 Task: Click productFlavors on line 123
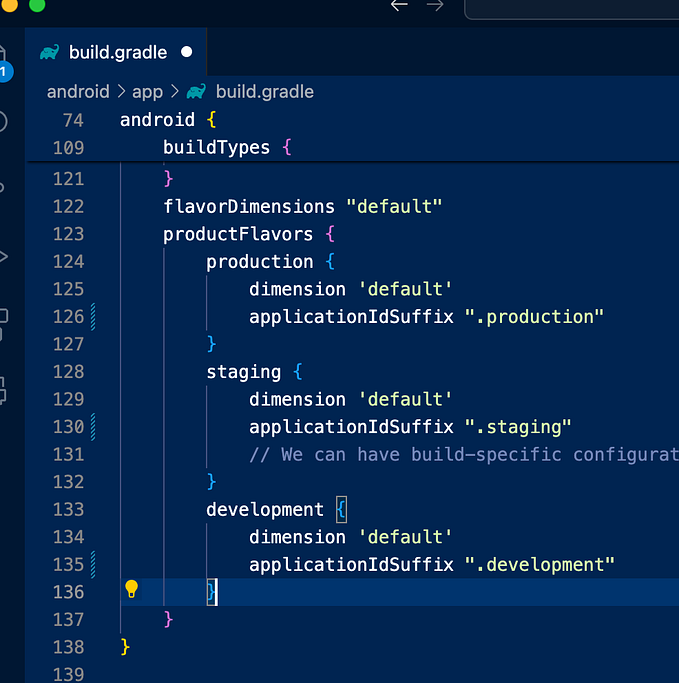click(x=238, y=234)
